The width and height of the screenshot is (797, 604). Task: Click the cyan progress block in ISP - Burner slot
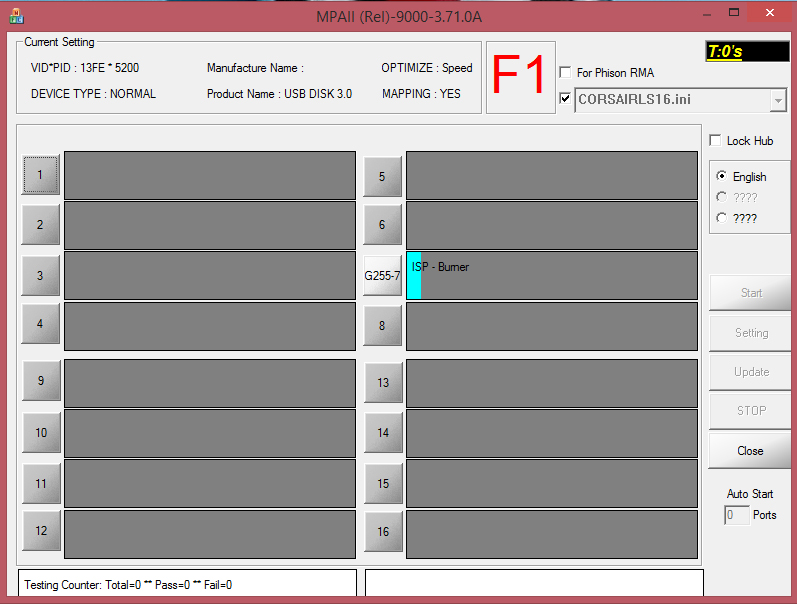click(414, 276)
